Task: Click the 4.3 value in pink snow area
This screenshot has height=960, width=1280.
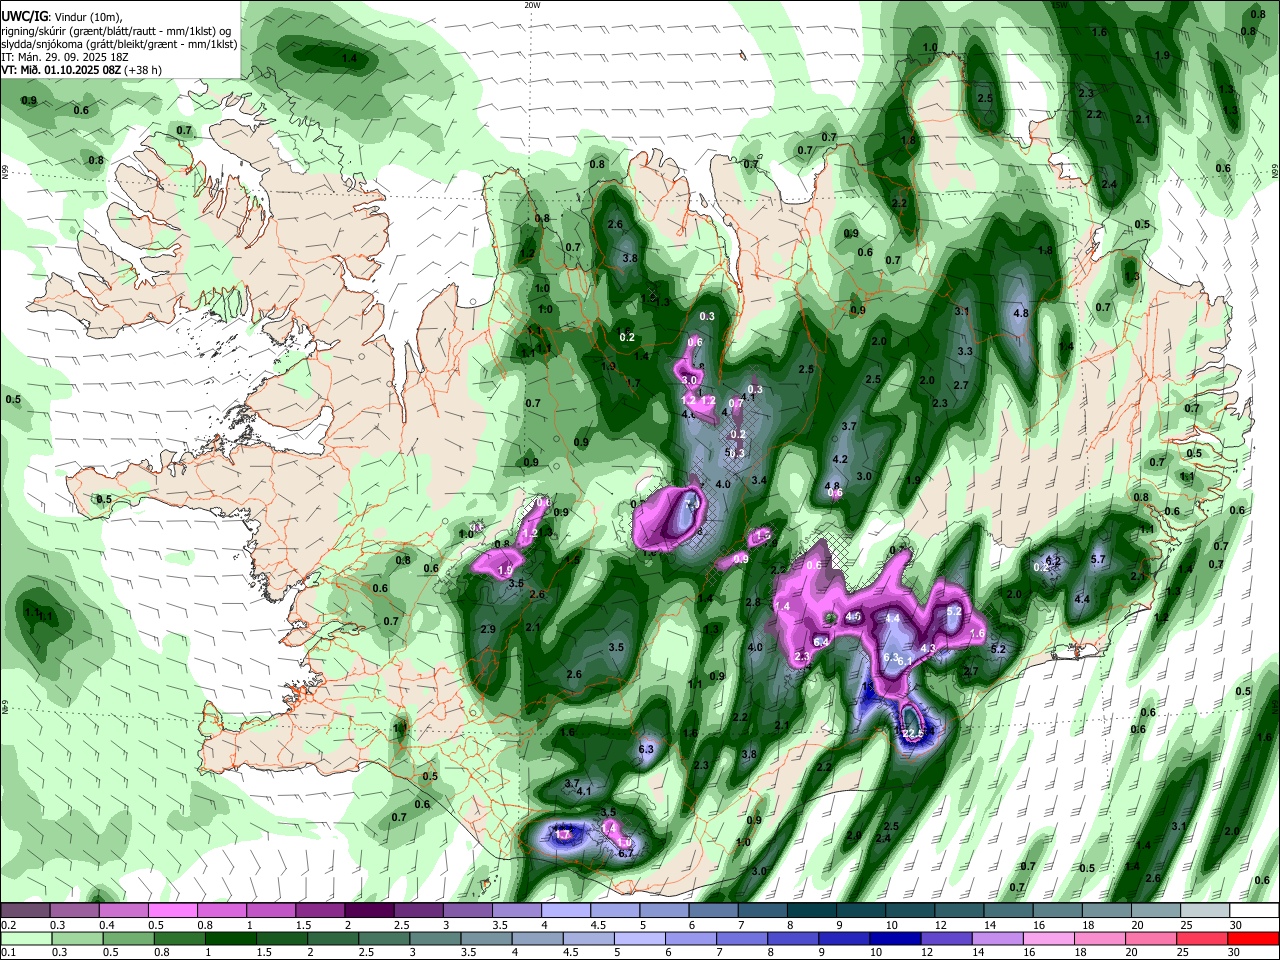Action: 927,649
